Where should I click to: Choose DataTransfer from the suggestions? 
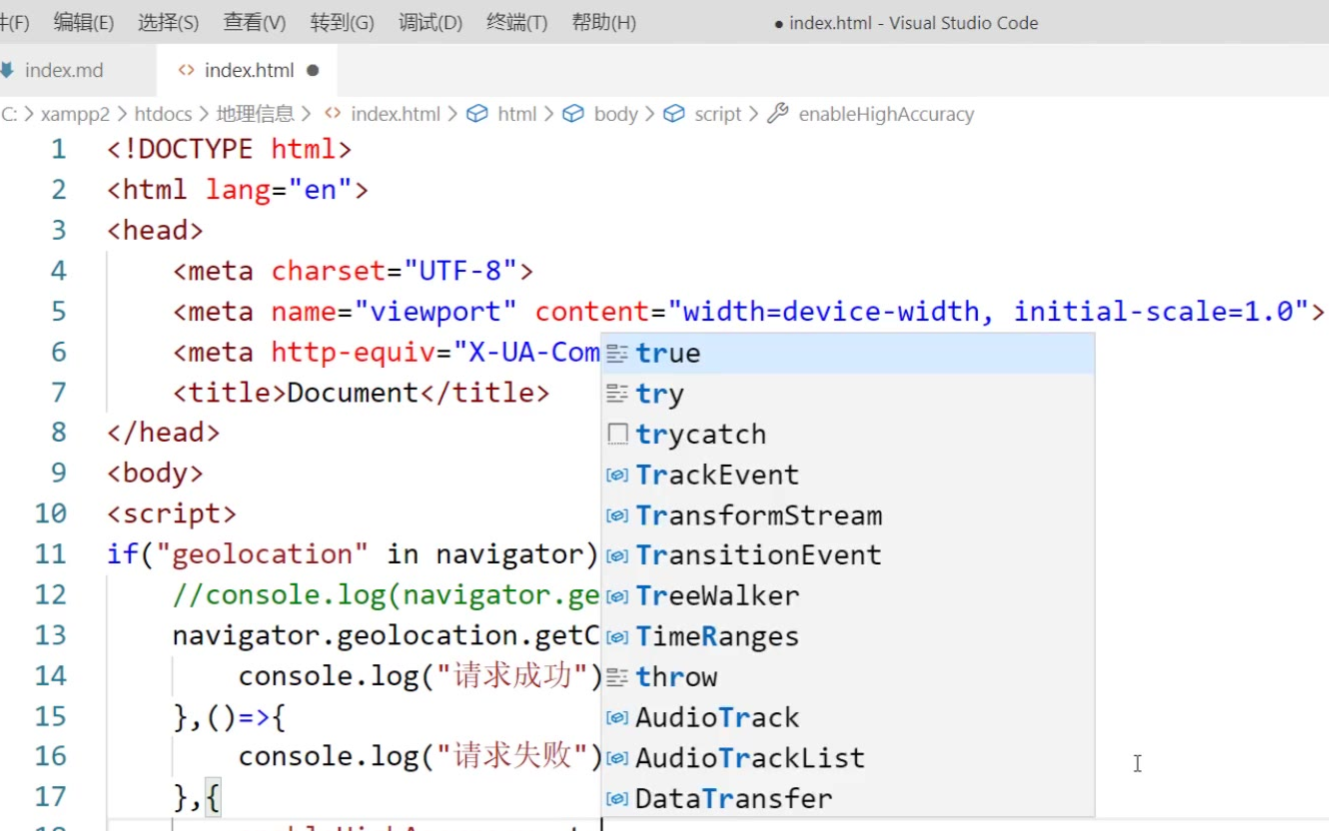(733, 798)
